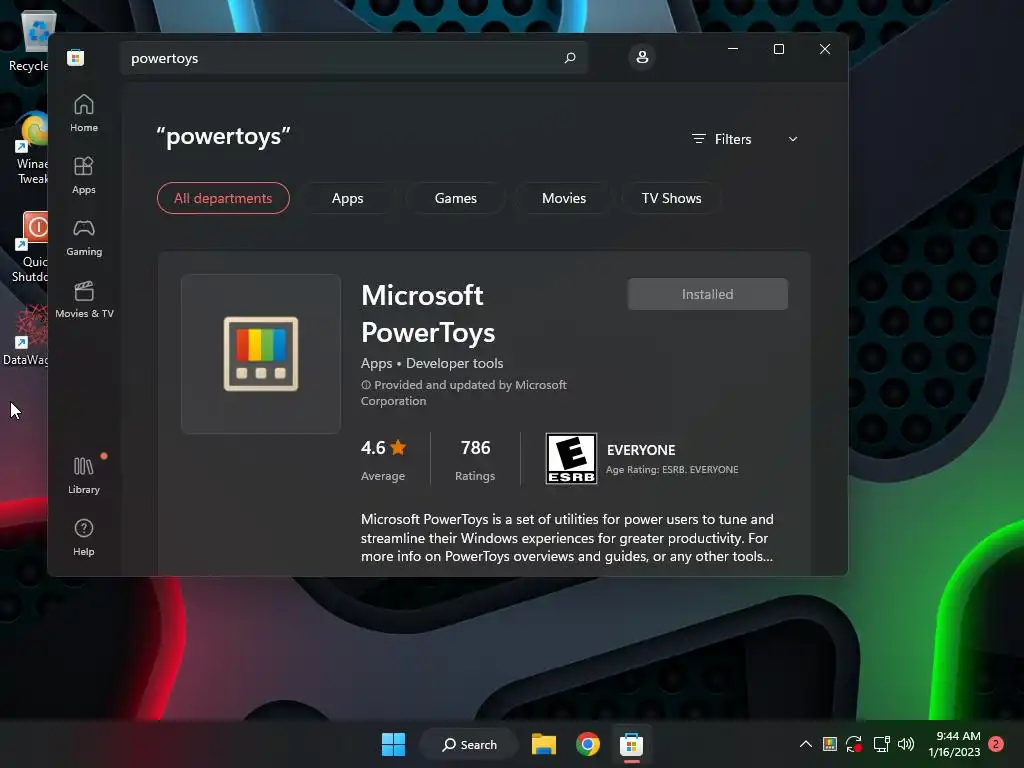
Task: Open the Windows Start menu
Action: 393,744
